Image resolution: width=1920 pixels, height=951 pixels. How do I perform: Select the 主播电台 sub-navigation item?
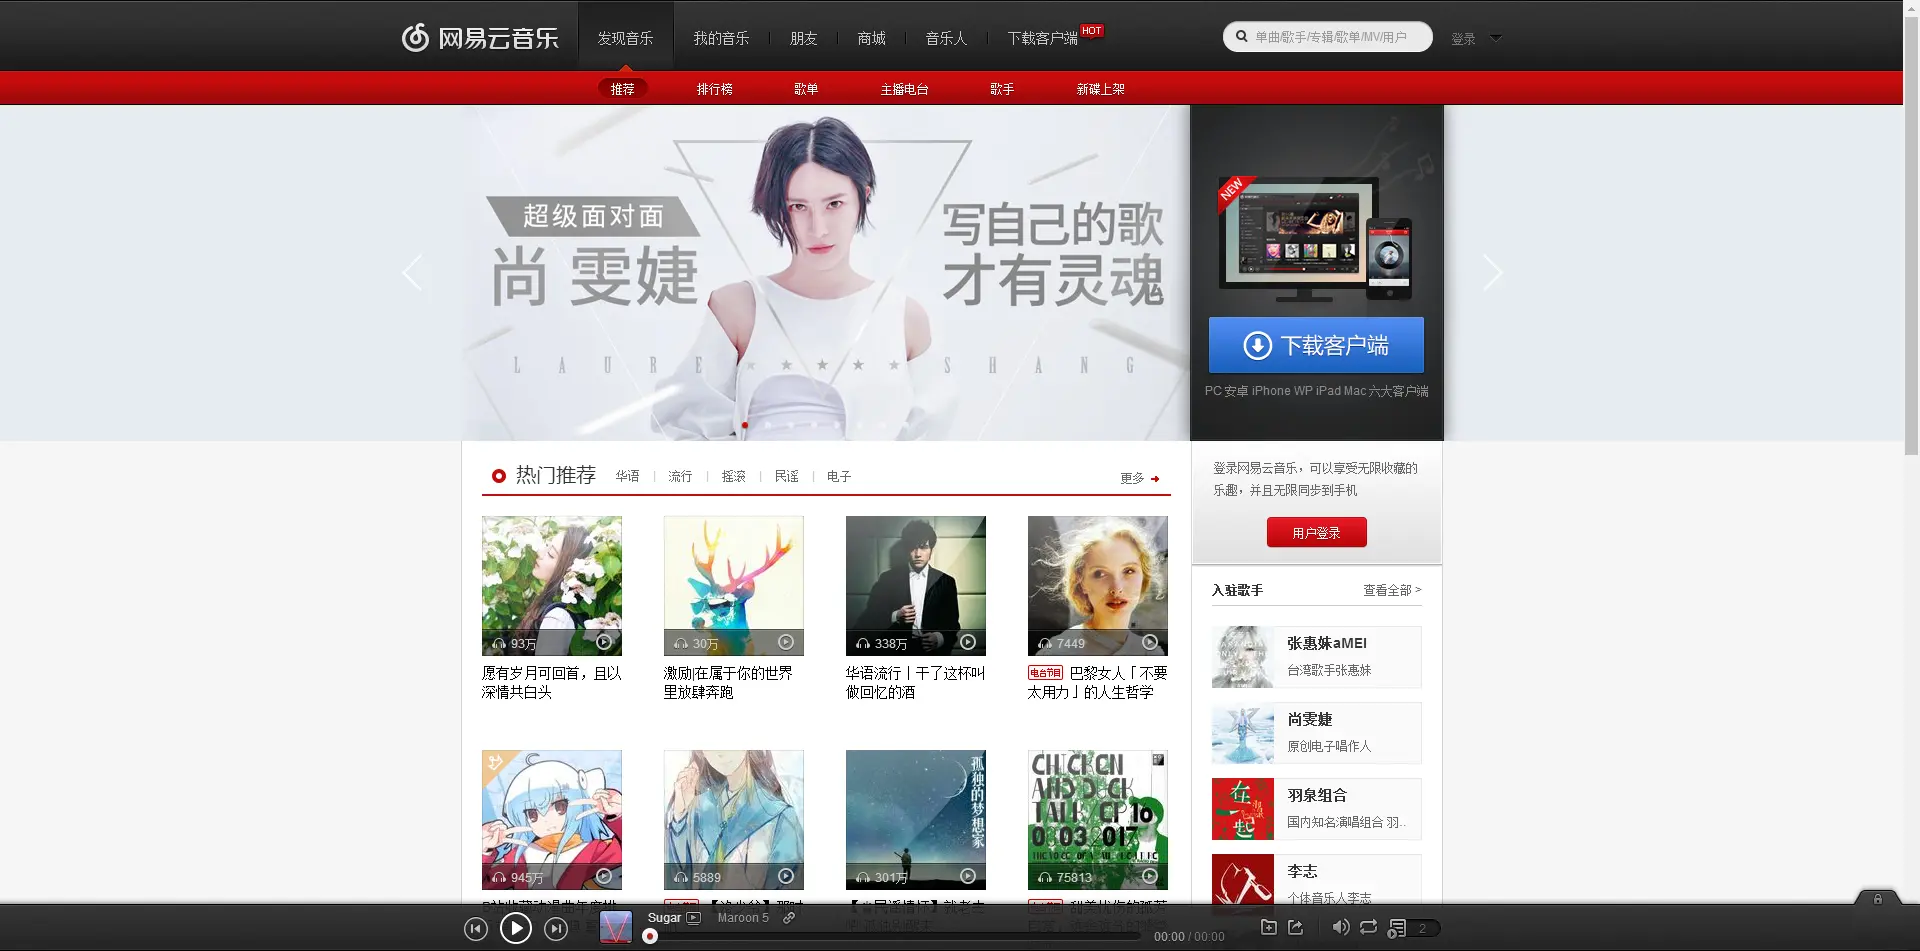point(905,89)
